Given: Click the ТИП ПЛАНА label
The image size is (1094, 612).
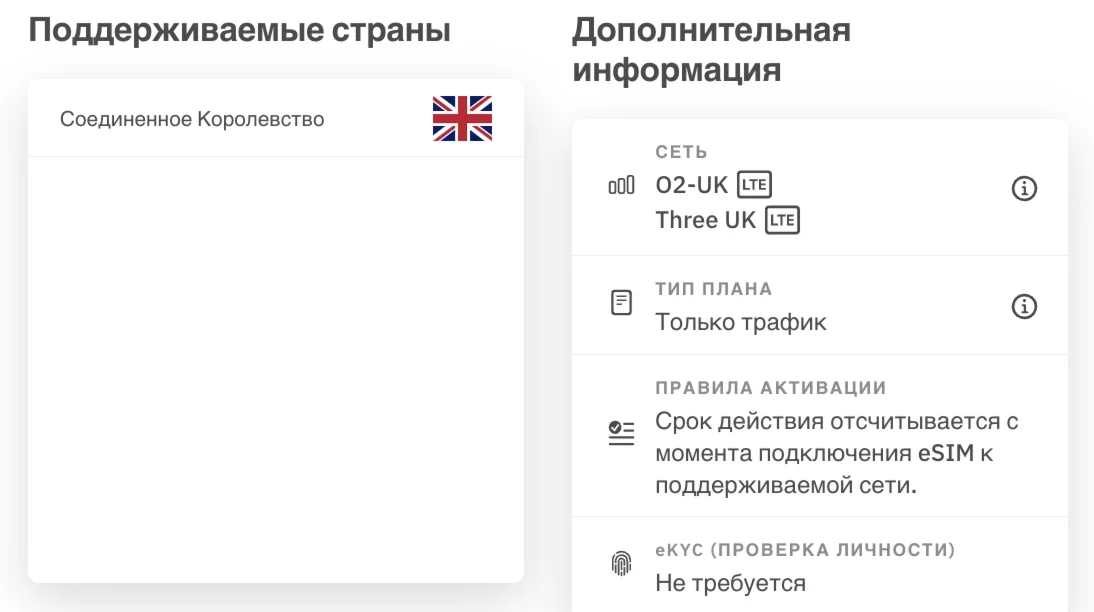Looking at the screenshot, I should (x=714, y=289).
